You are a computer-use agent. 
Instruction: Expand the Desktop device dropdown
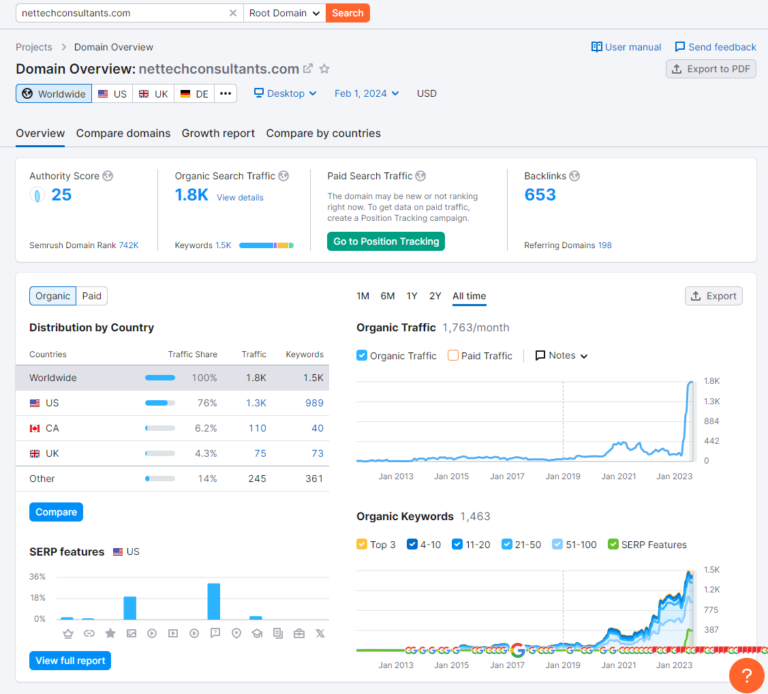(x=285, y=93)
